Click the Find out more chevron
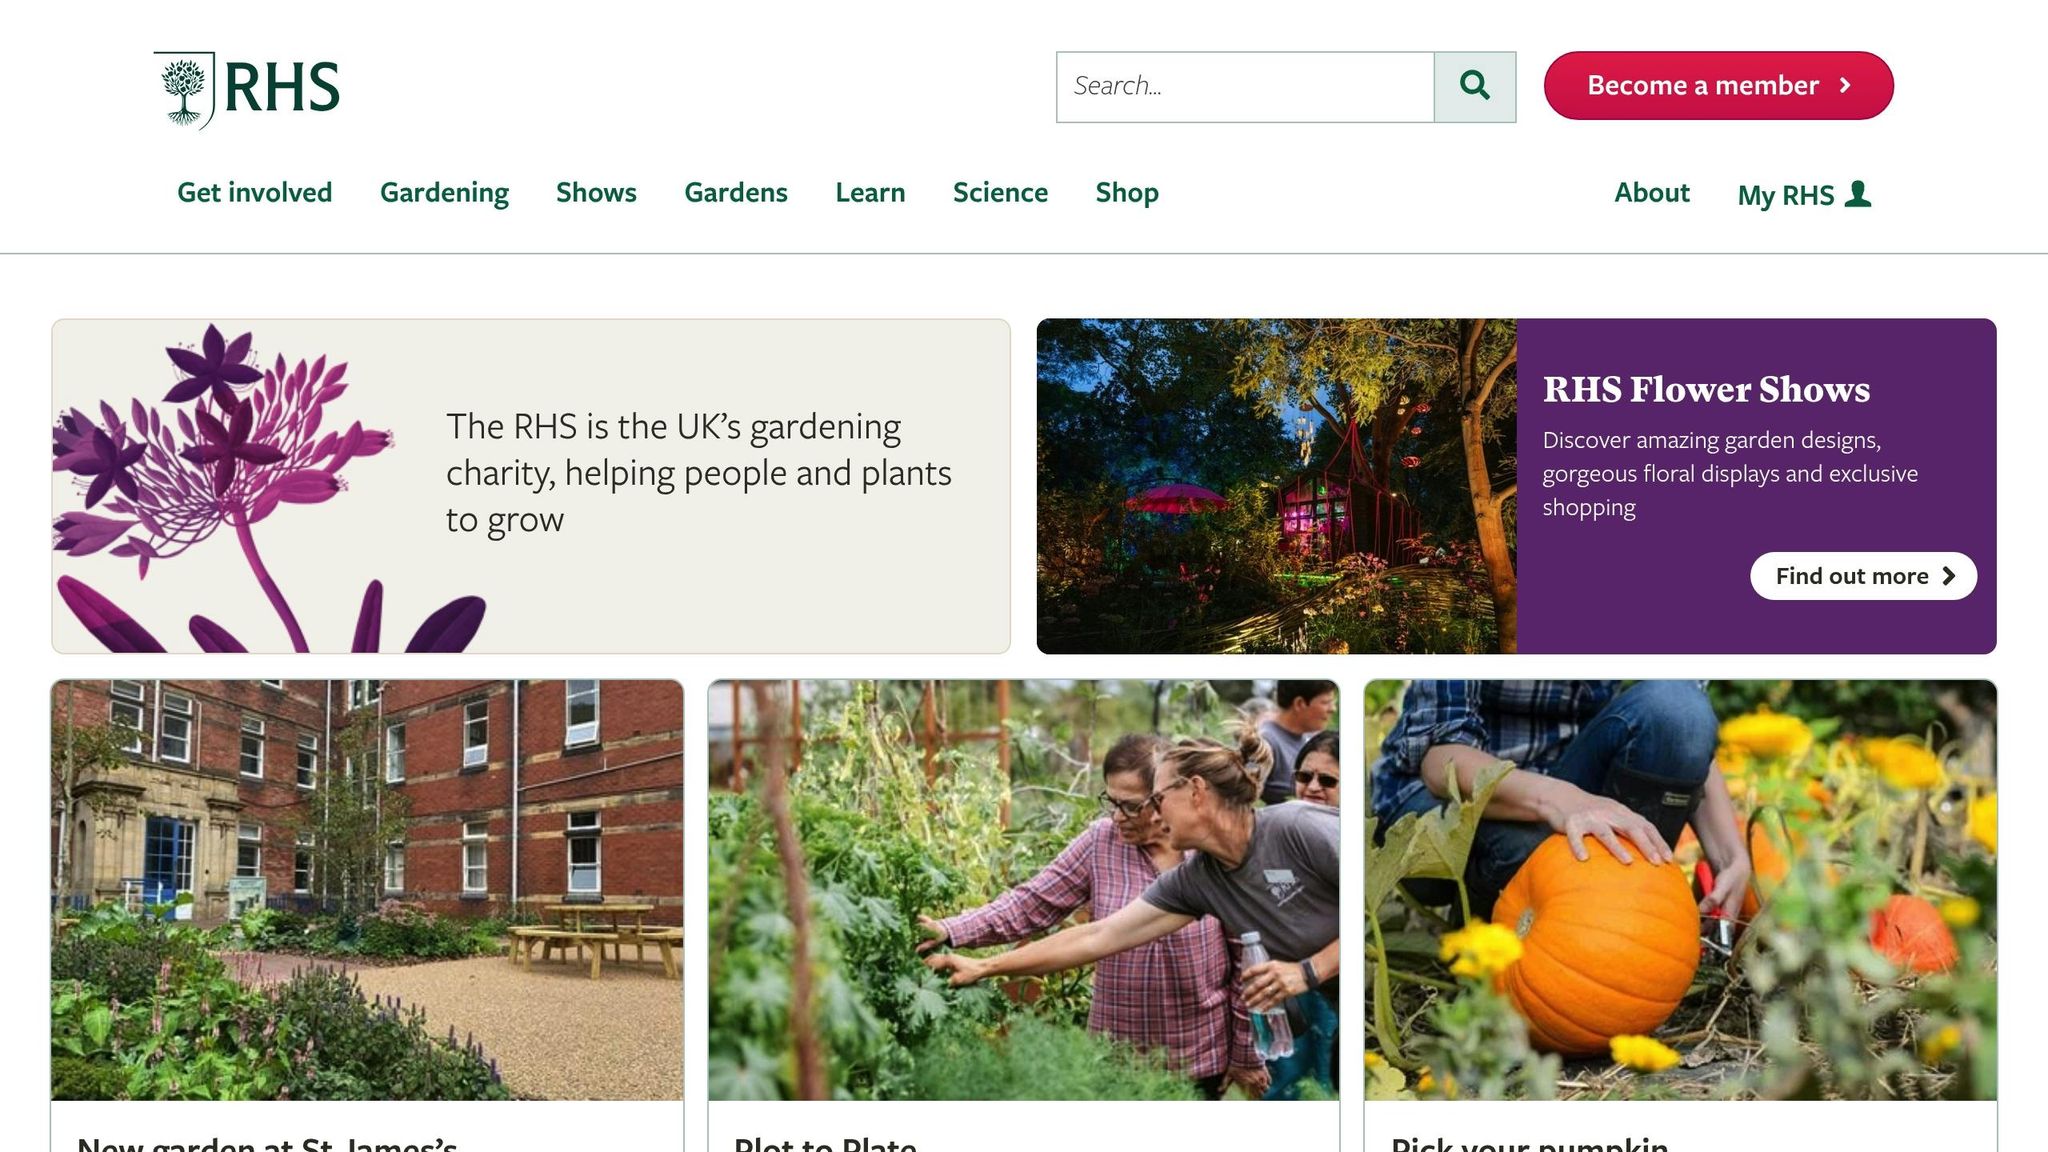This screenshot has height=1152, width=2048. coord(1948,576)
